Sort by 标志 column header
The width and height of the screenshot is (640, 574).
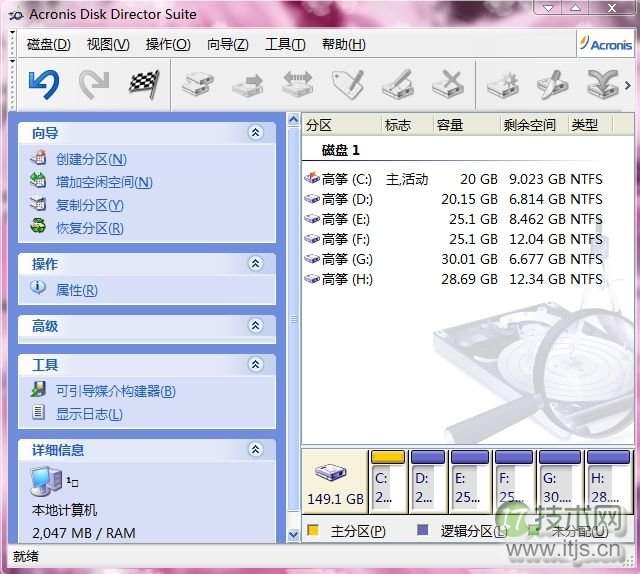[408, 125]
